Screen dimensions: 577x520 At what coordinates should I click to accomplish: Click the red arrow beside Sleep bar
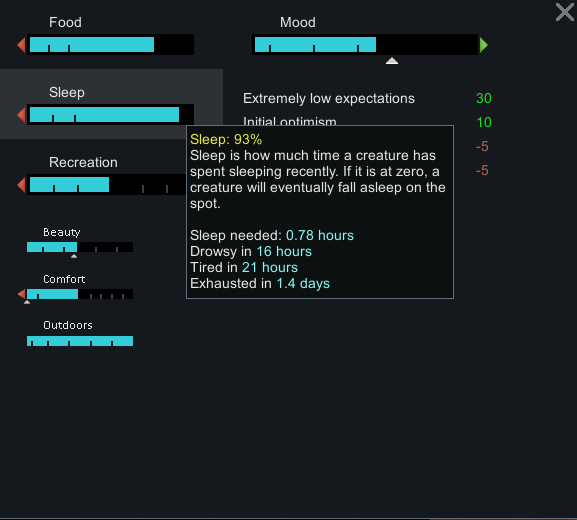(21, 115)
